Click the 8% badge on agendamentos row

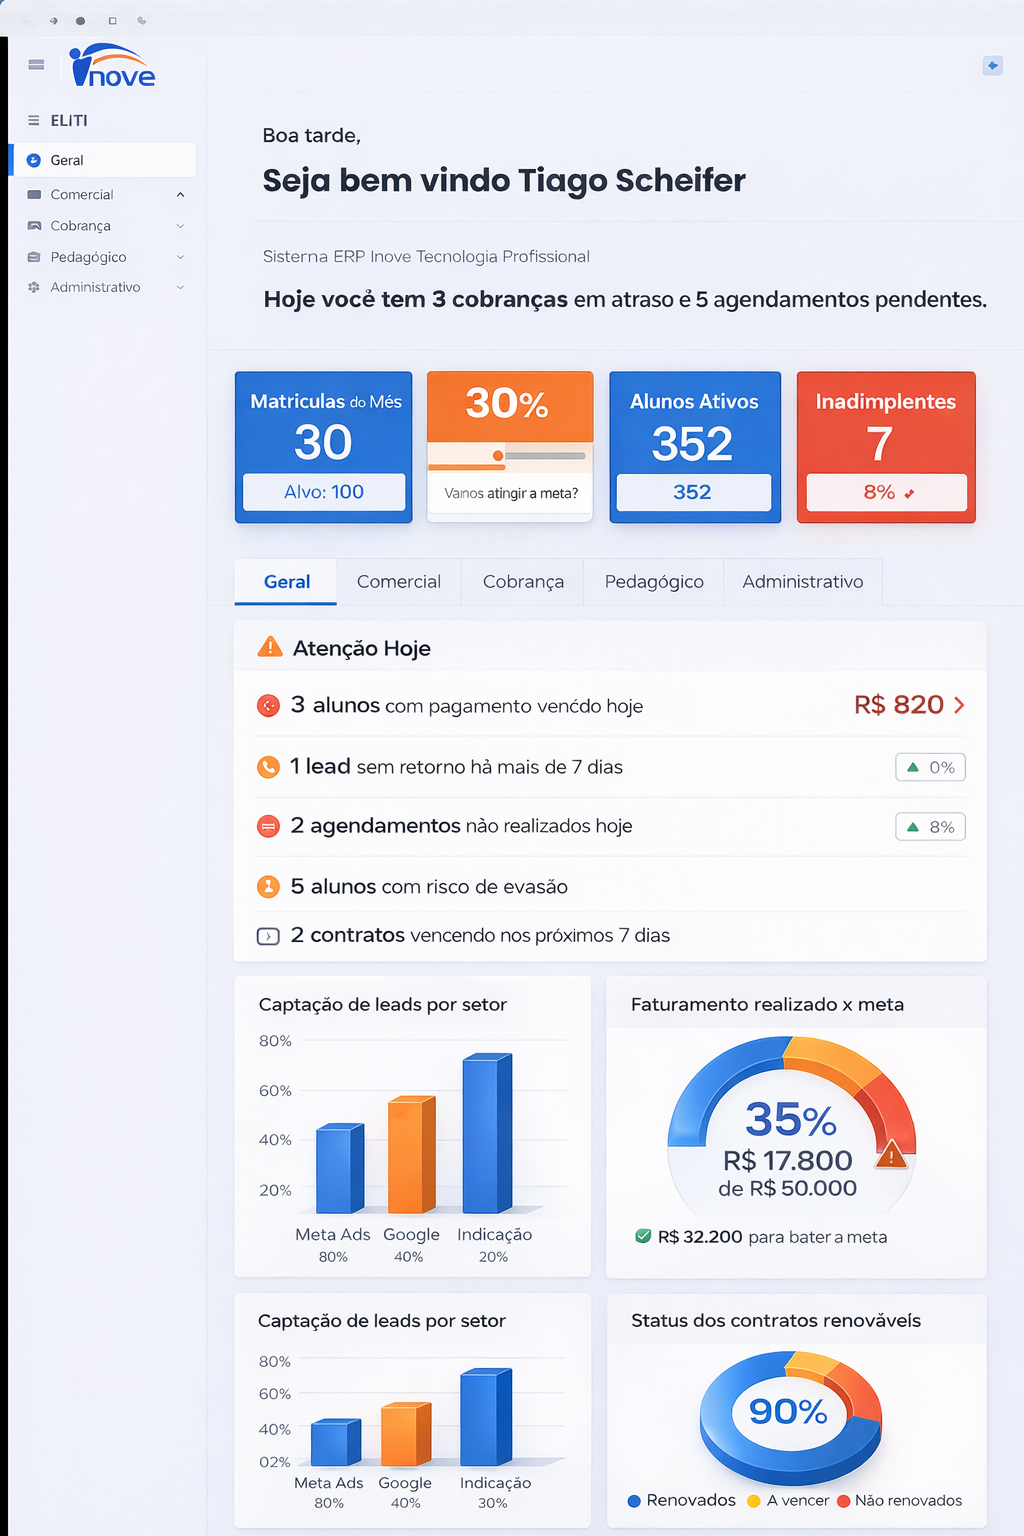pyautogui.click(x=931, y=827)
